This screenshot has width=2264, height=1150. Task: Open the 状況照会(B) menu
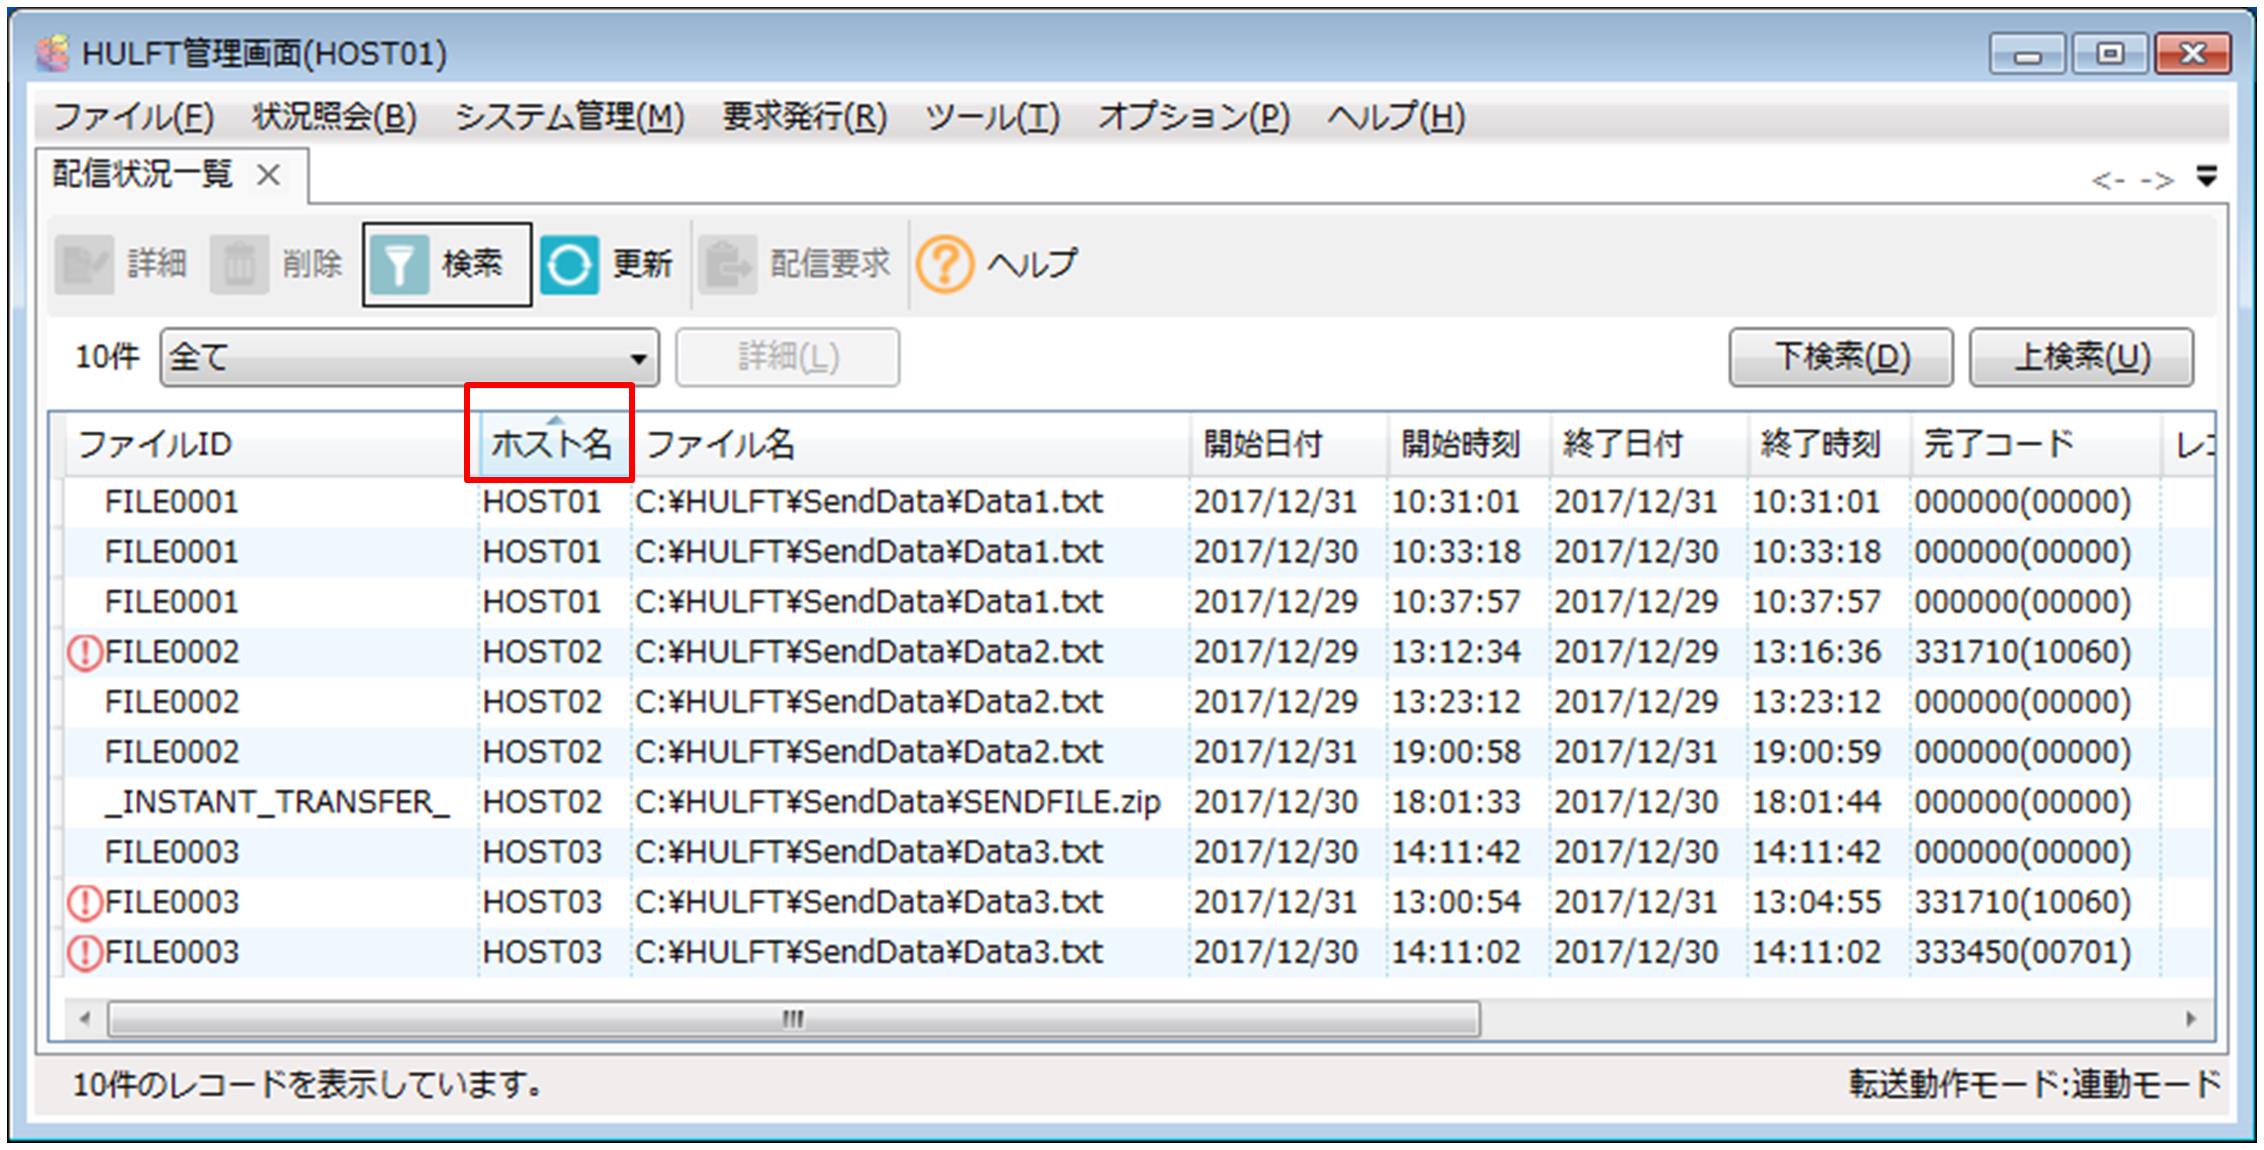click(x=334, y=118)
